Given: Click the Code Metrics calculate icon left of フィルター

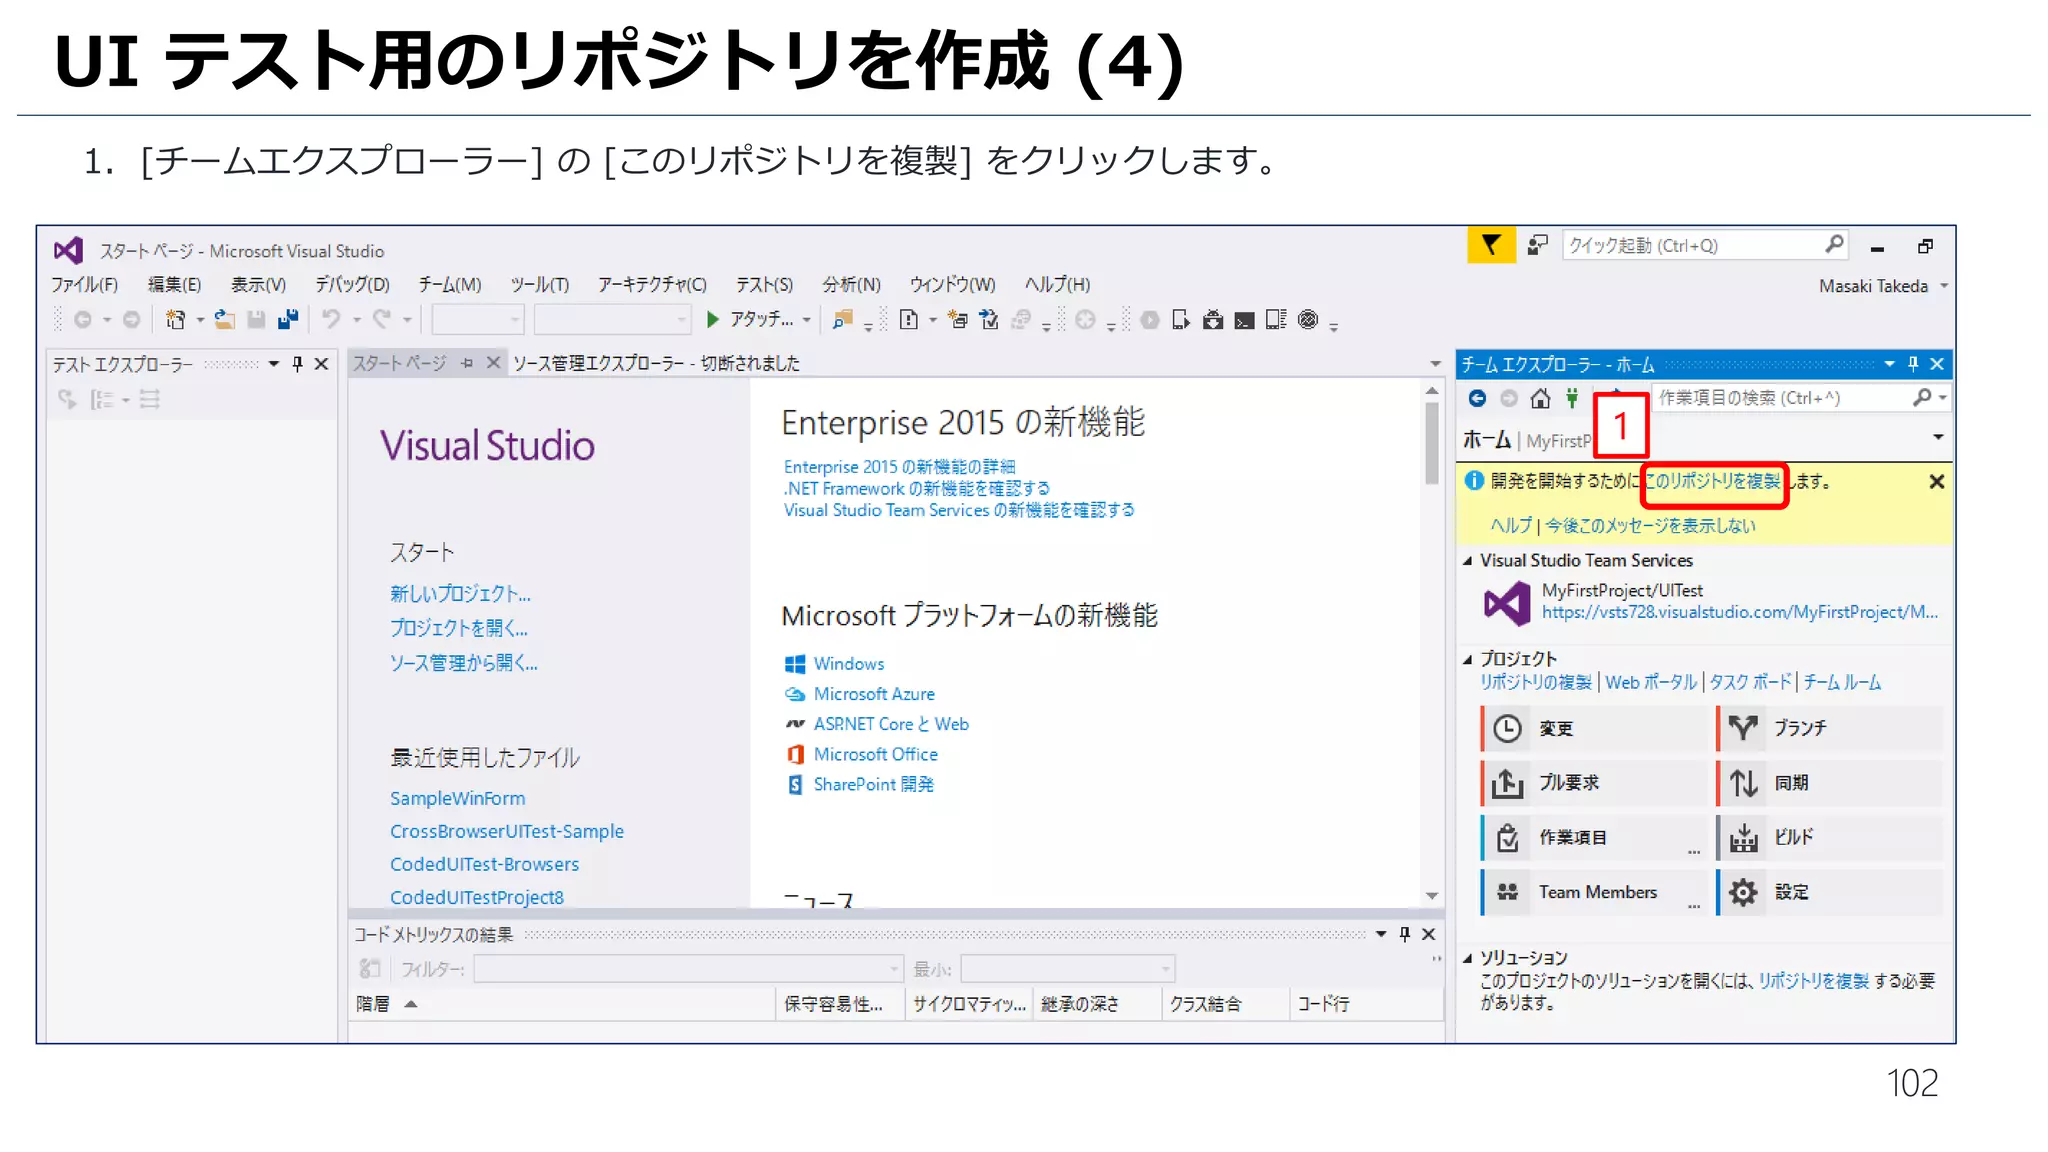Looking at the screenshot, I should point(370,968).
